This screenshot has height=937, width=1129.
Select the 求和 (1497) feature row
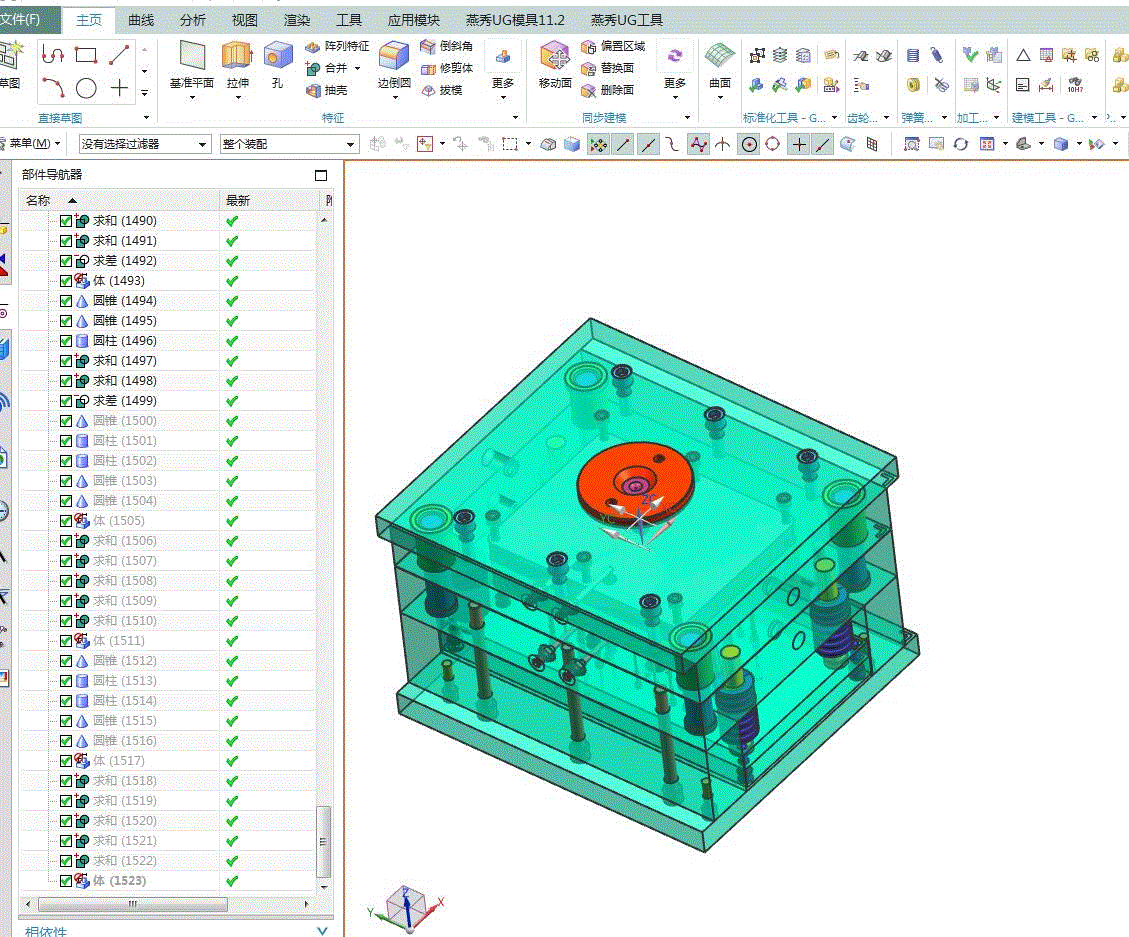pos(167,361)
